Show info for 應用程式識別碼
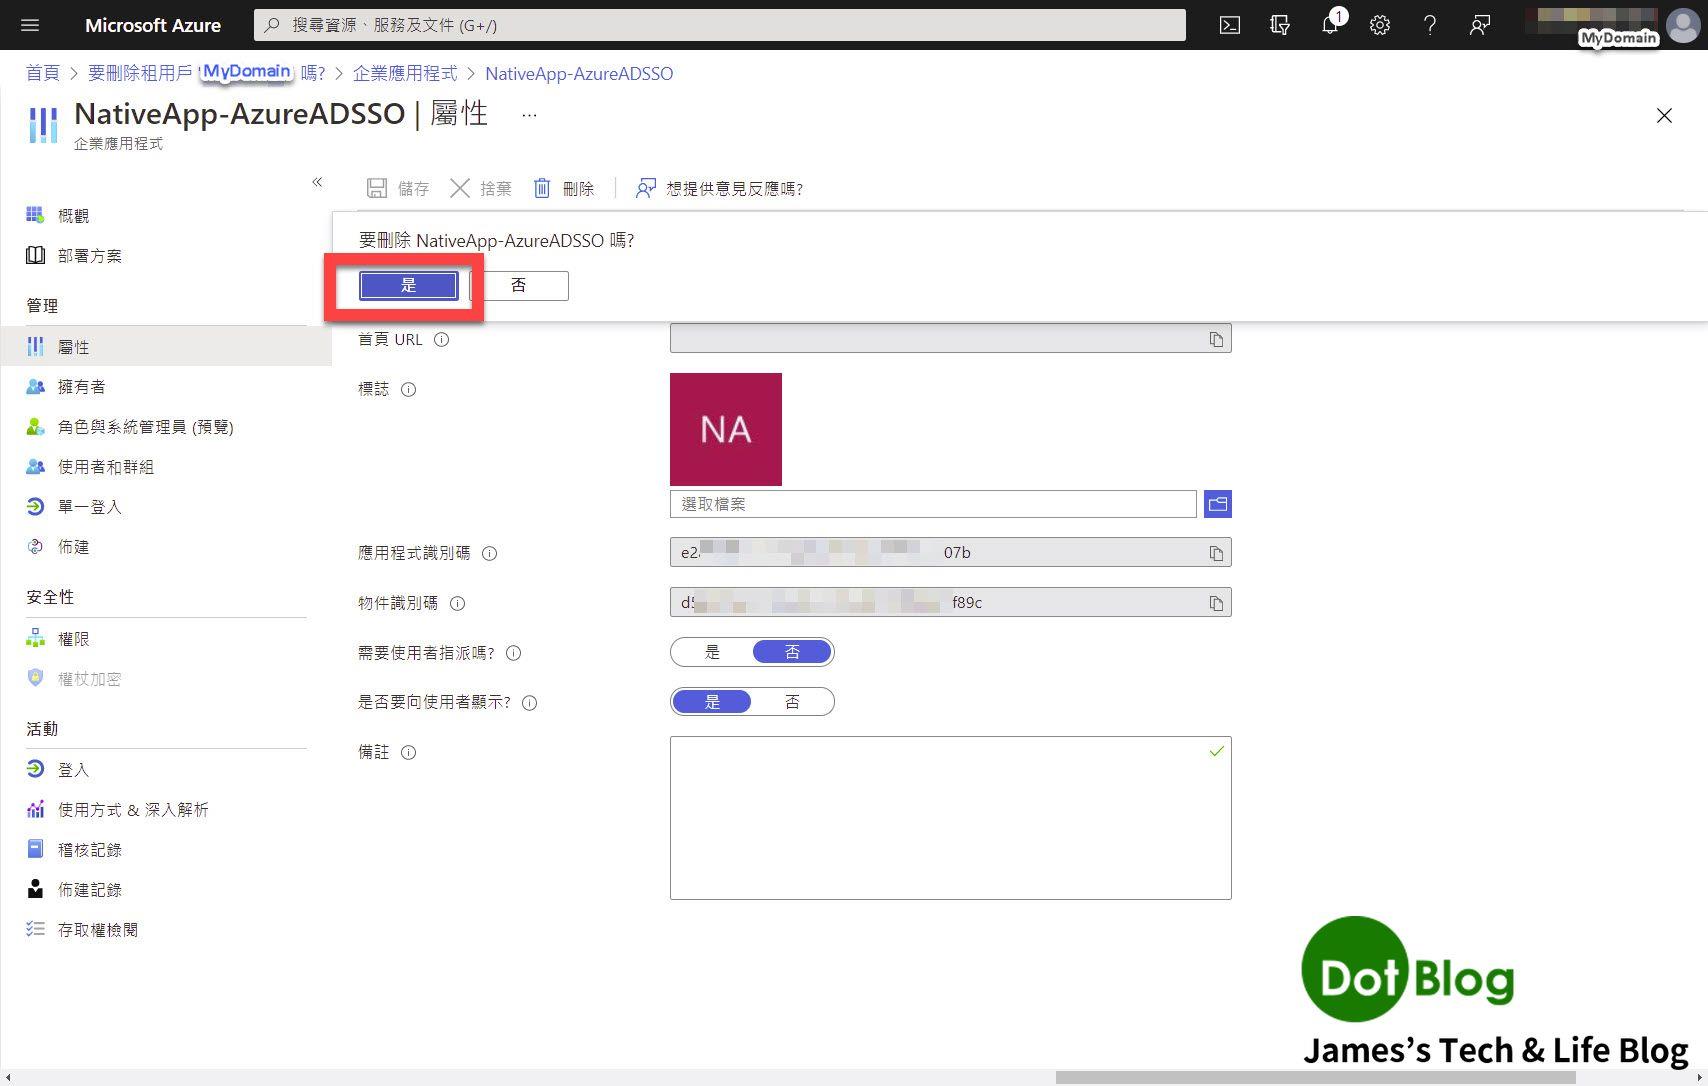This screenshot has height=1086, width=1708. 489,553
